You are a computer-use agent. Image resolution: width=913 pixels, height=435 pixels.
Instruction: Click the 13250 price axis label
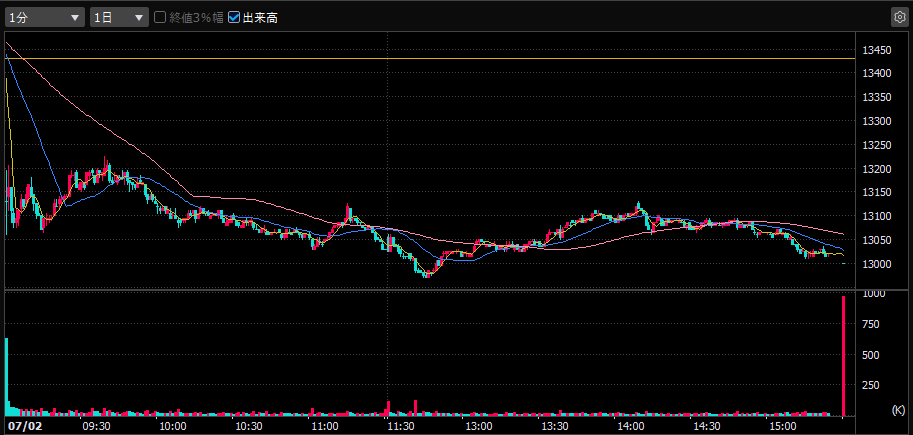click(x=876, y=145)
